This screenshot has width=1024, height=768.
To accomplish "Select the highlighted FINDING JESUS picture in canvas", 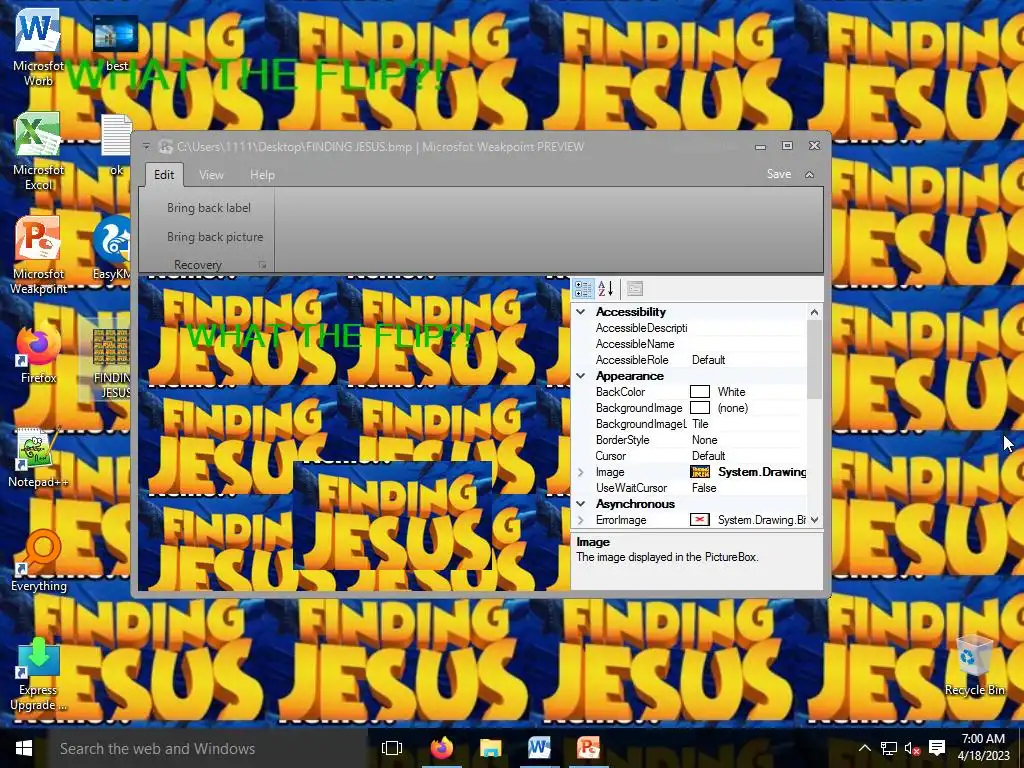I will coord(392,515).
